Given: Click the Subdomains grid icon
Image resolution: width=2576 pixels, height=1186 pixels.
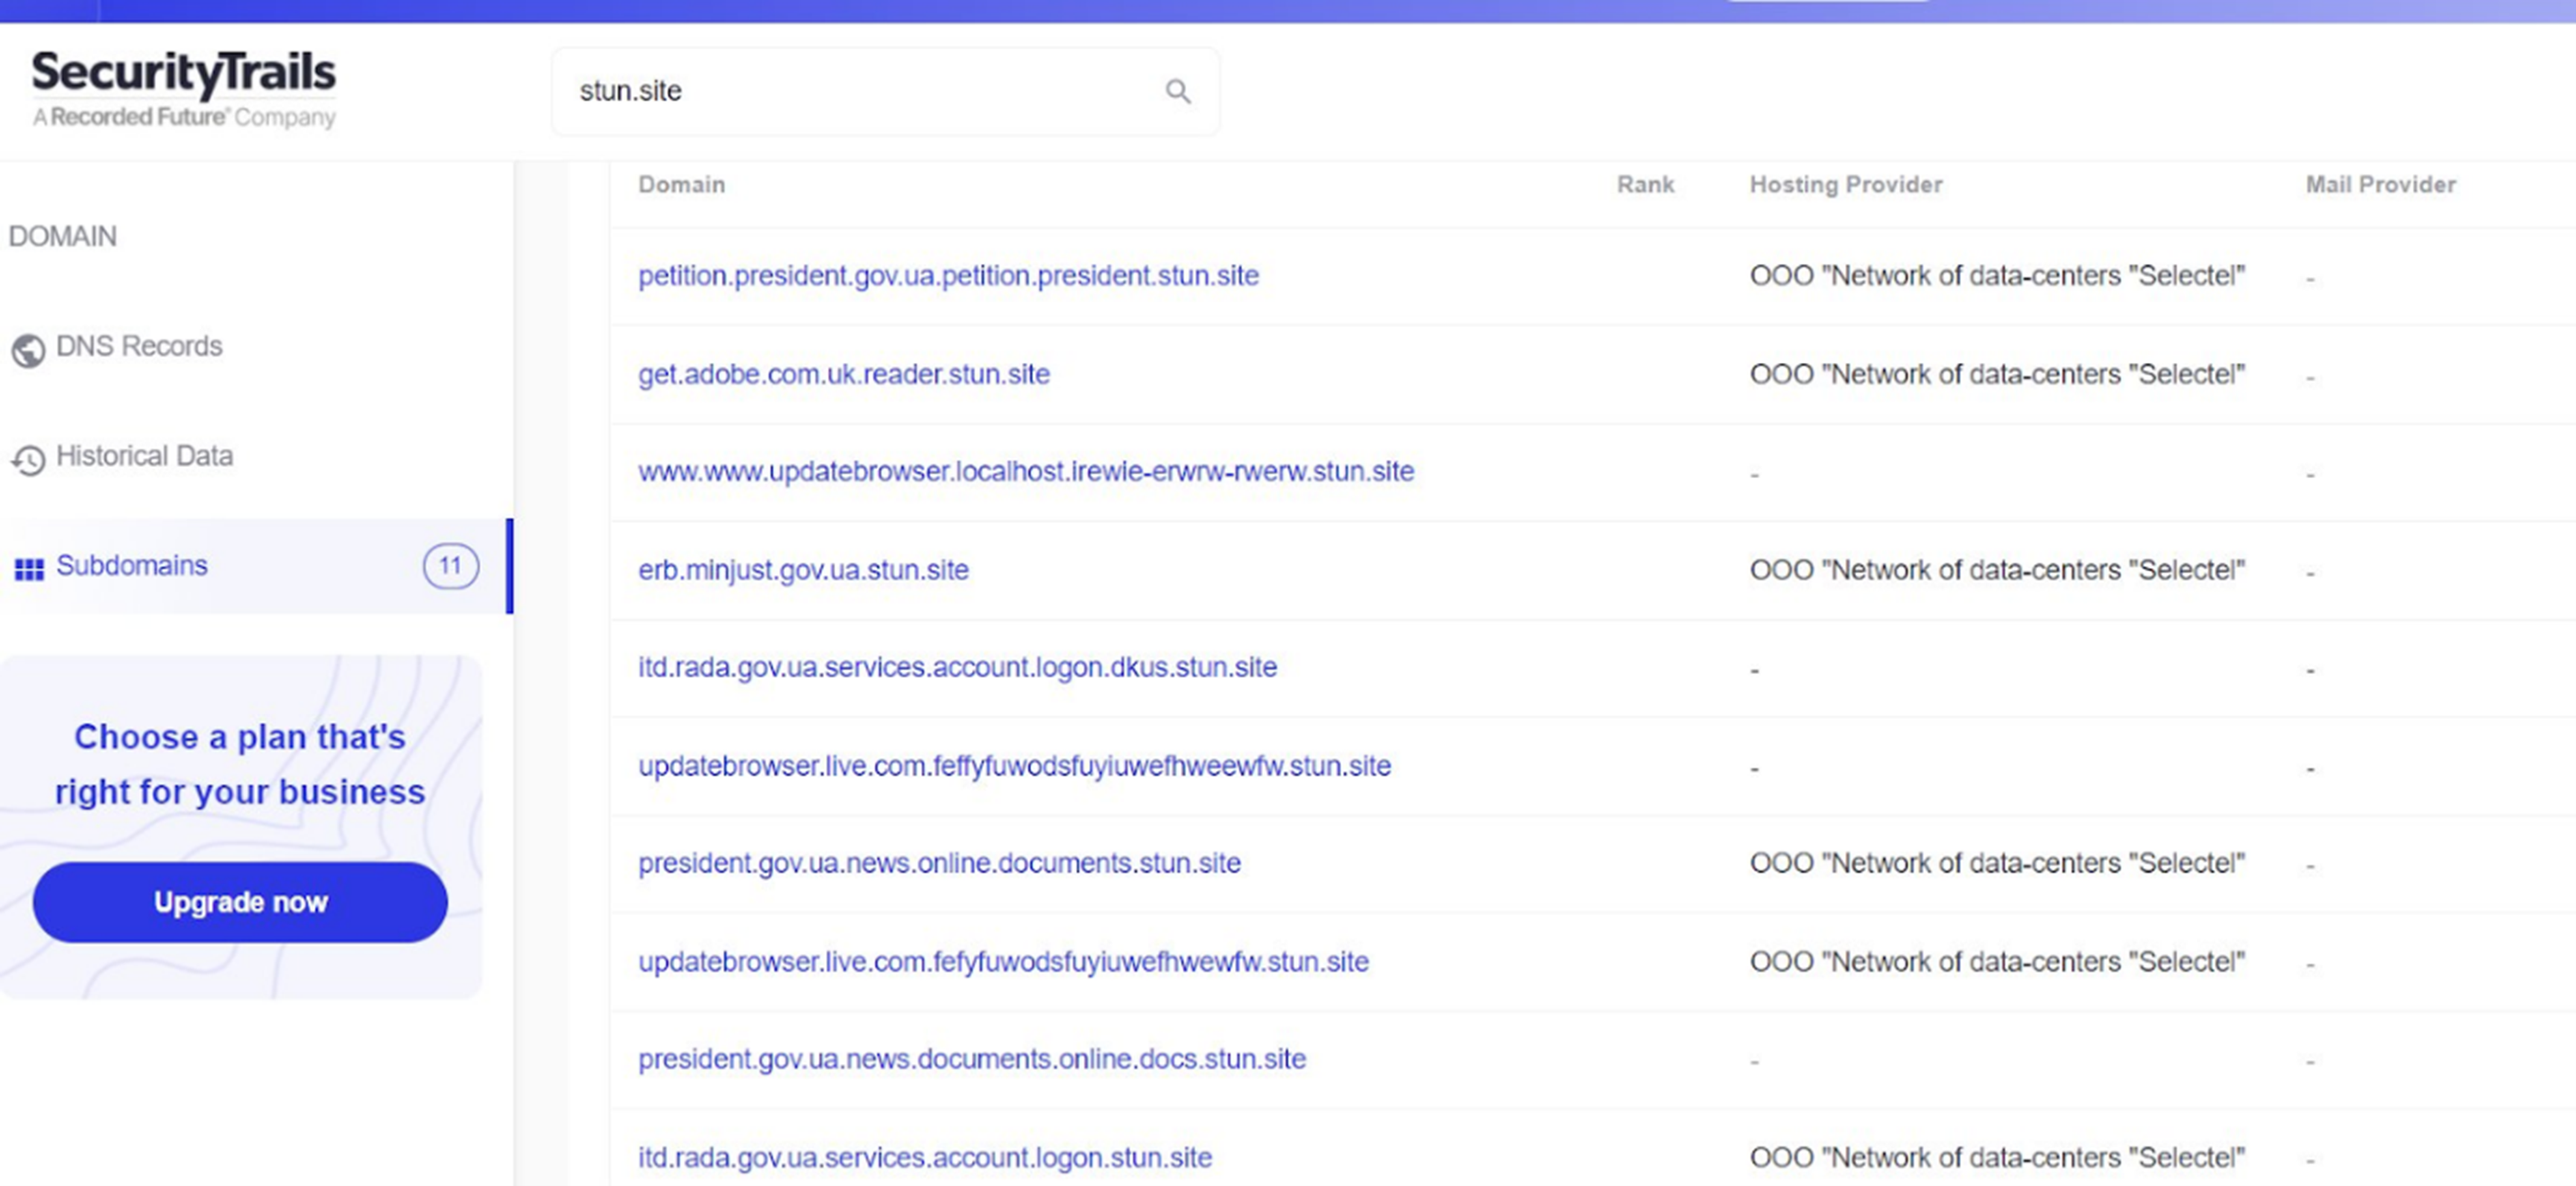Looking at the screenshot, I should pos(29,569).
